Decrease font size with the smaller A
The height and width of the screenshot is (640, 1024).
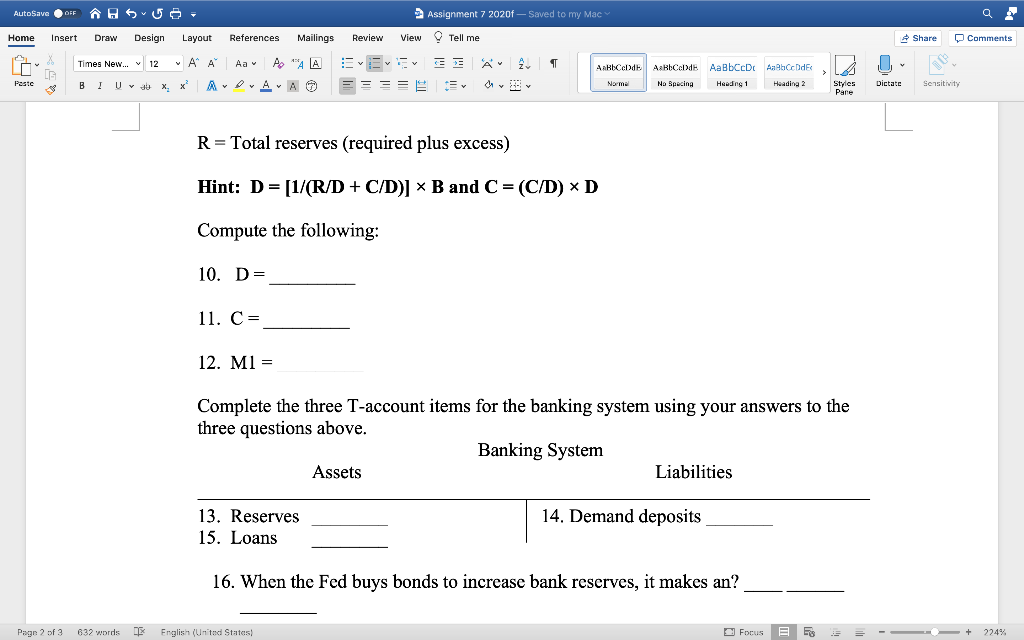coord(212,63)
